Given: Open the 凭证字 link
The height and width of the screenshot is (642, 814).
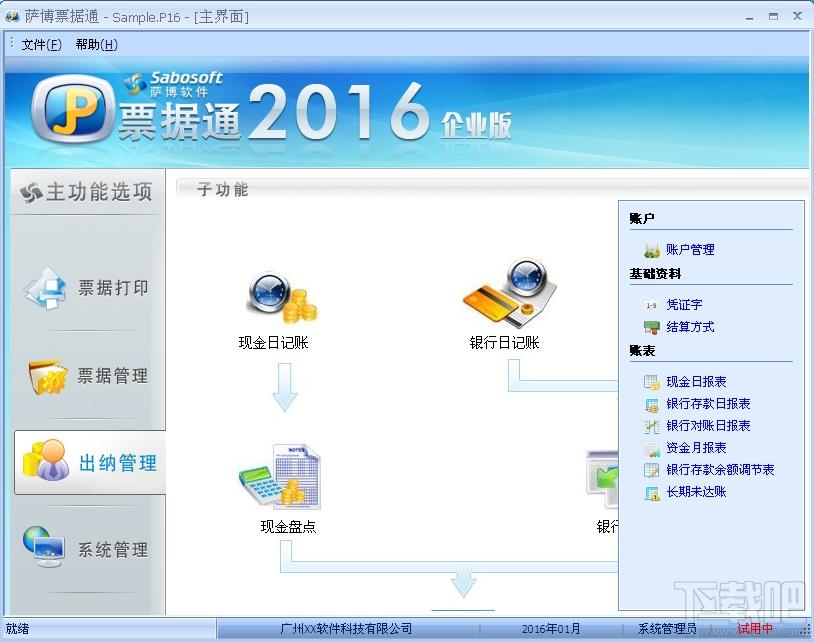Looking at the screenshot, I should click(x=685, y=305).
